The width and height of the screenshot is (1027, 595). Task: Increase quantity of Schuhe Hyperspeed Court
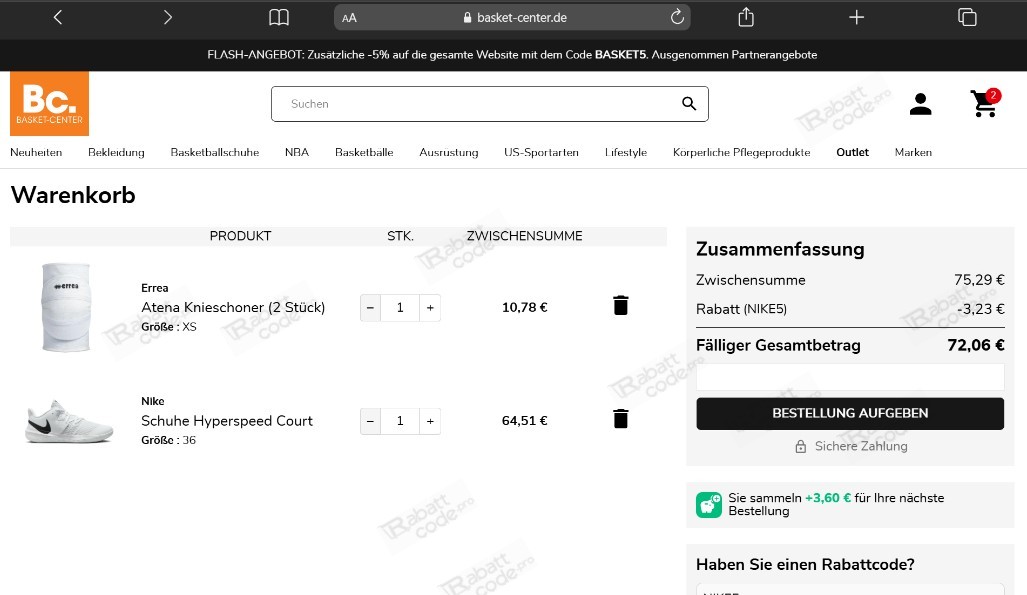click(x=430, y=421)
